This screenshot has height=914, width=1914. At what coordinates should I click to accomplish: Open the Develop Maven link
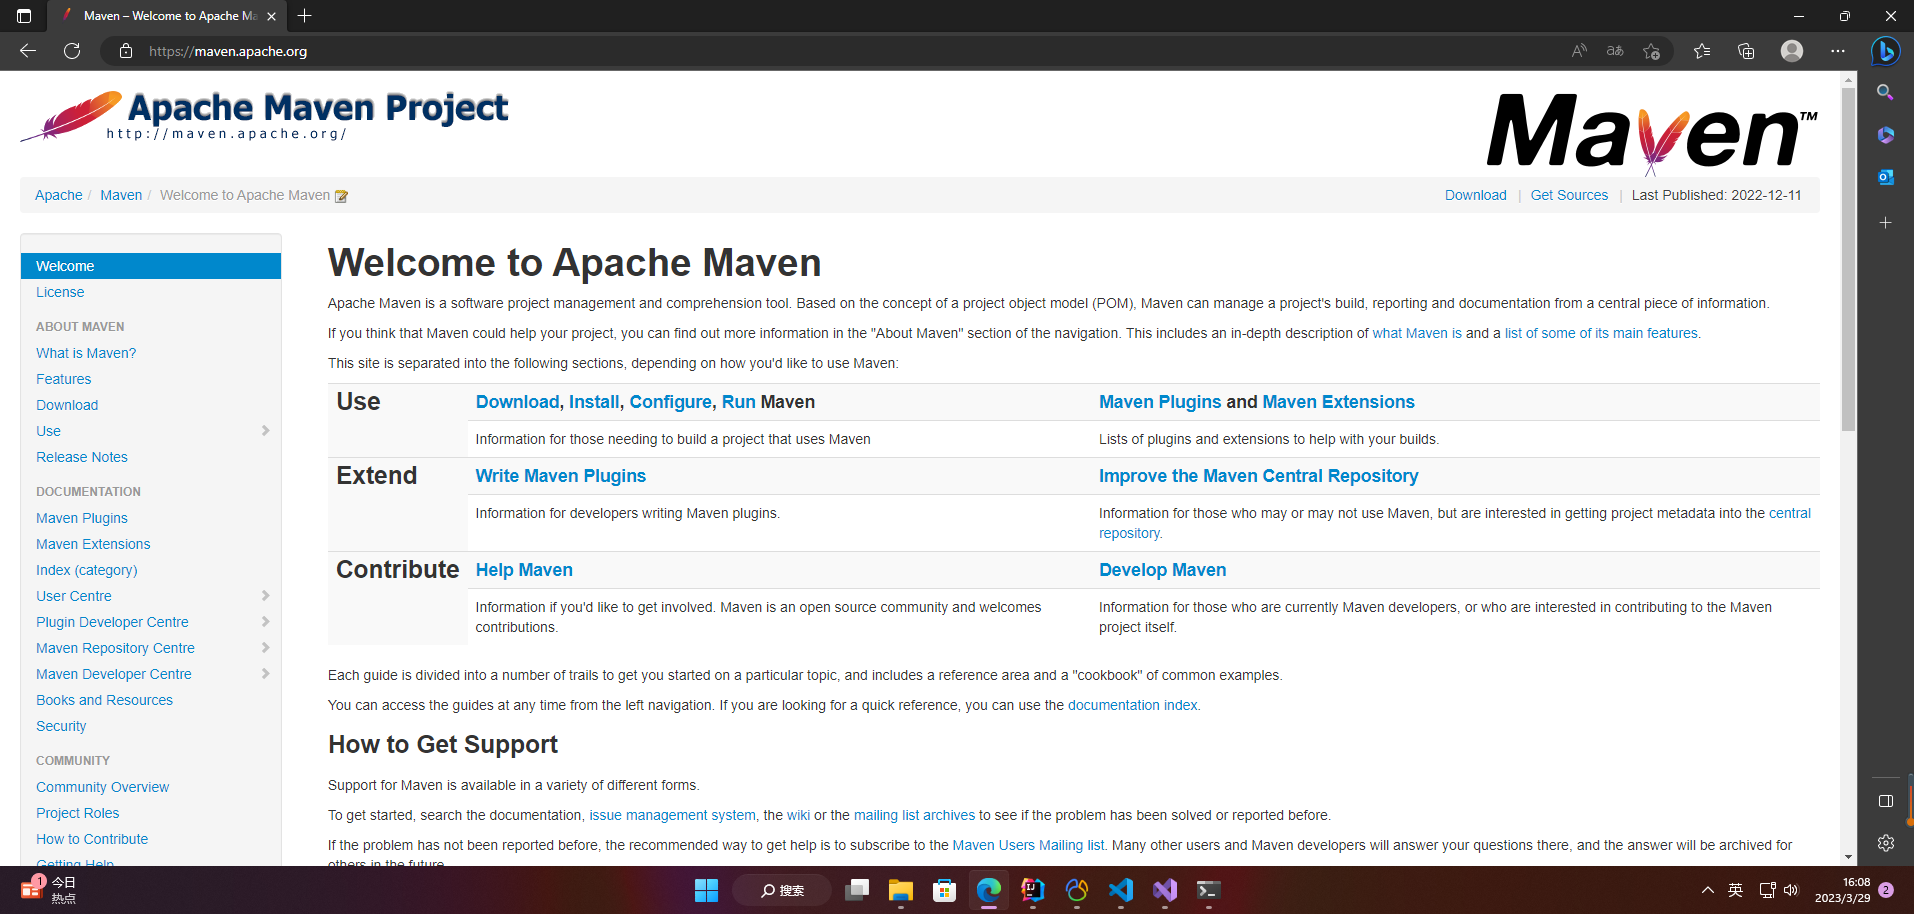point(1163,570)
